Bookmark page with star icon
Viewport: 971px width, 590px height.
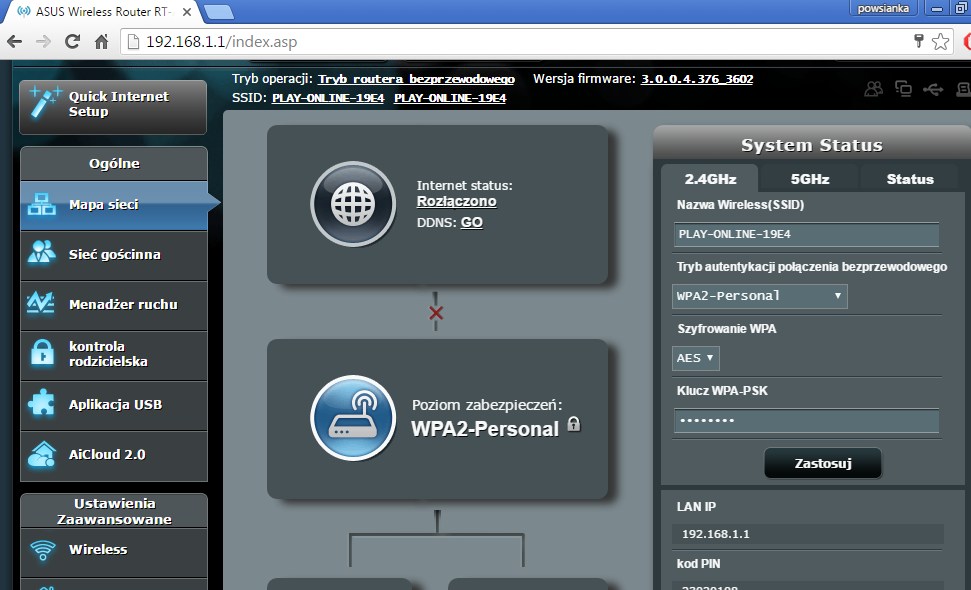(940, 42)
